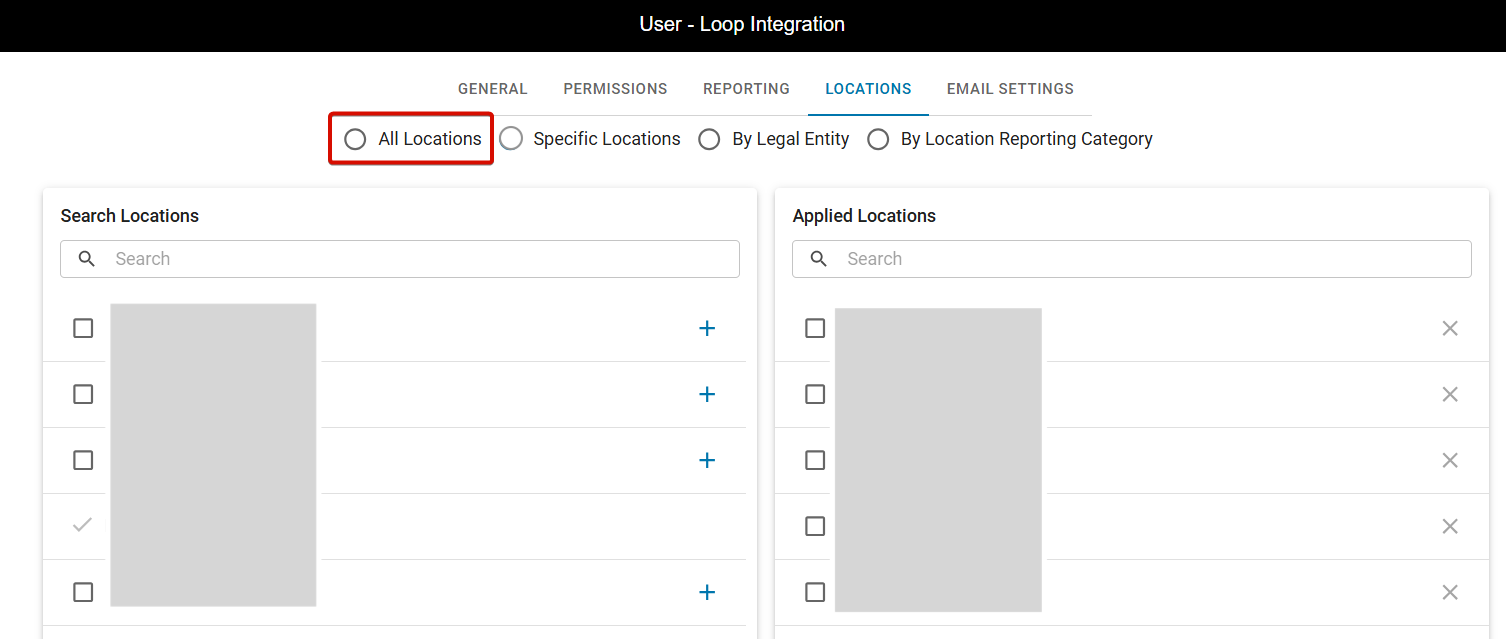Select the All Locations radio button
Image resolution: width=1506 pixels, height=639 pixels.
click(355, 139)
